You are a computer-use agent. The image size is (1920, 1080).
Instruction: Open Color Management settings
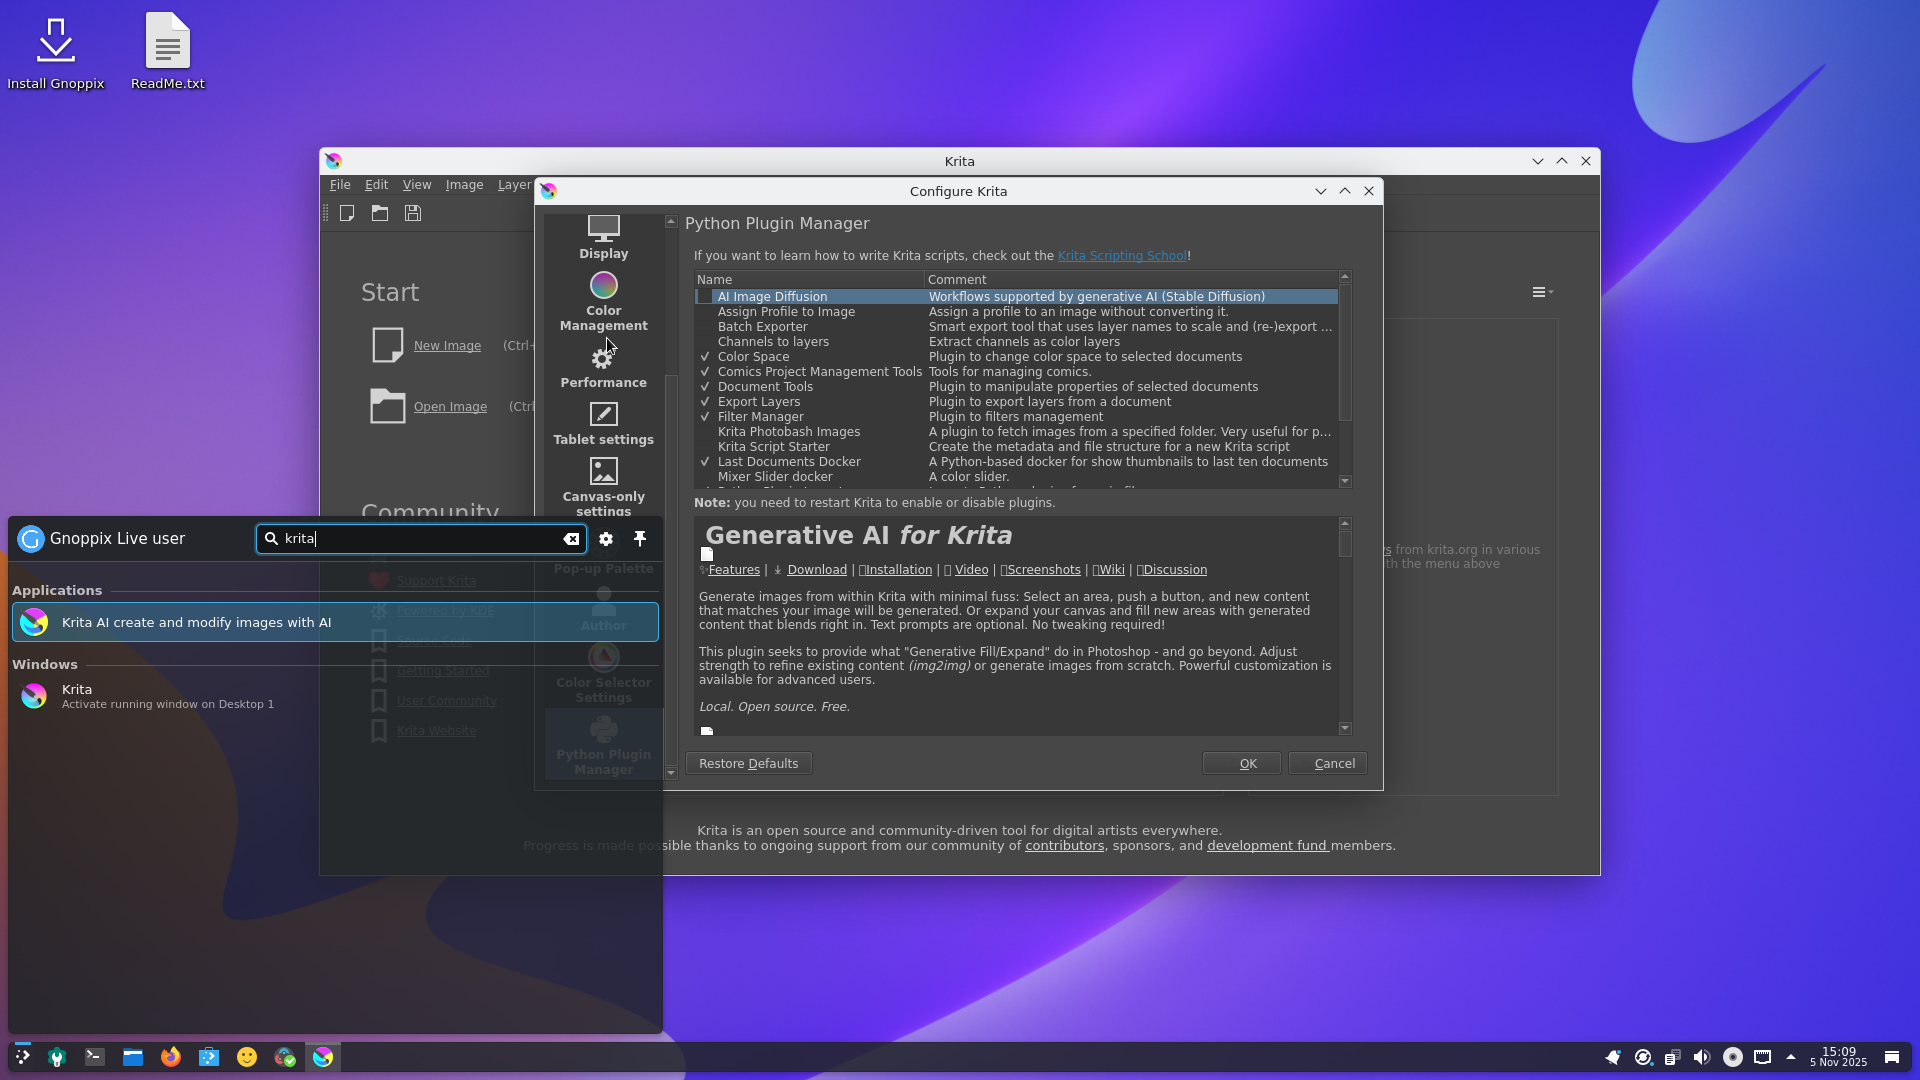603,302
